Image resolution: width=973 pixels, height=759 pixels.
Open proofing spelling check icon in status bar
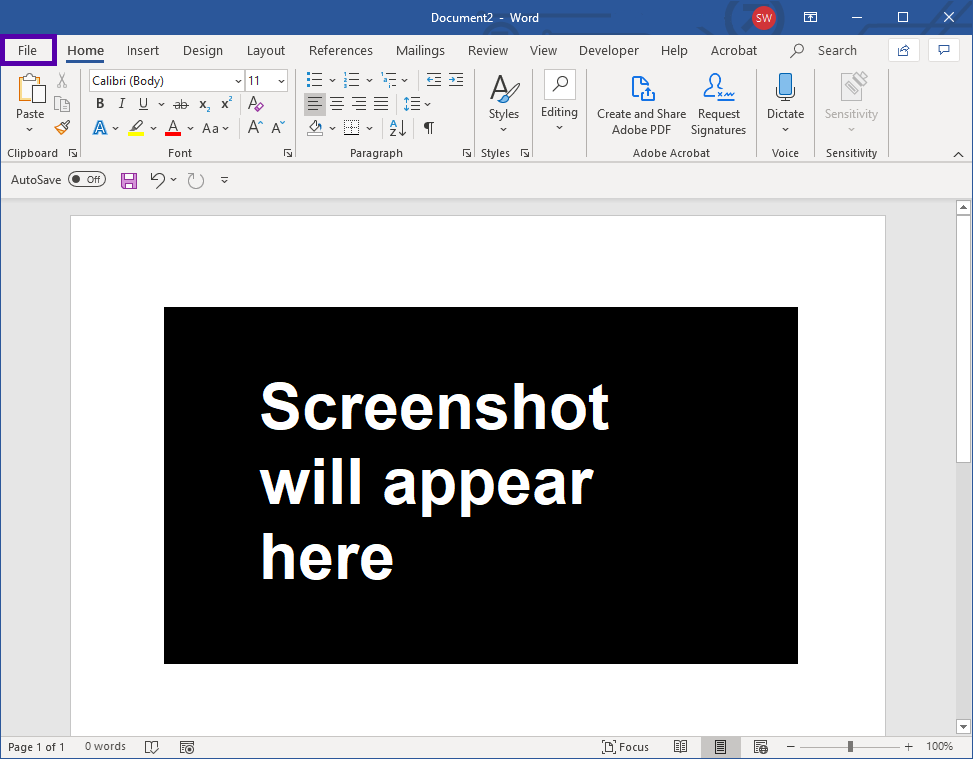(x=151, y=747)
